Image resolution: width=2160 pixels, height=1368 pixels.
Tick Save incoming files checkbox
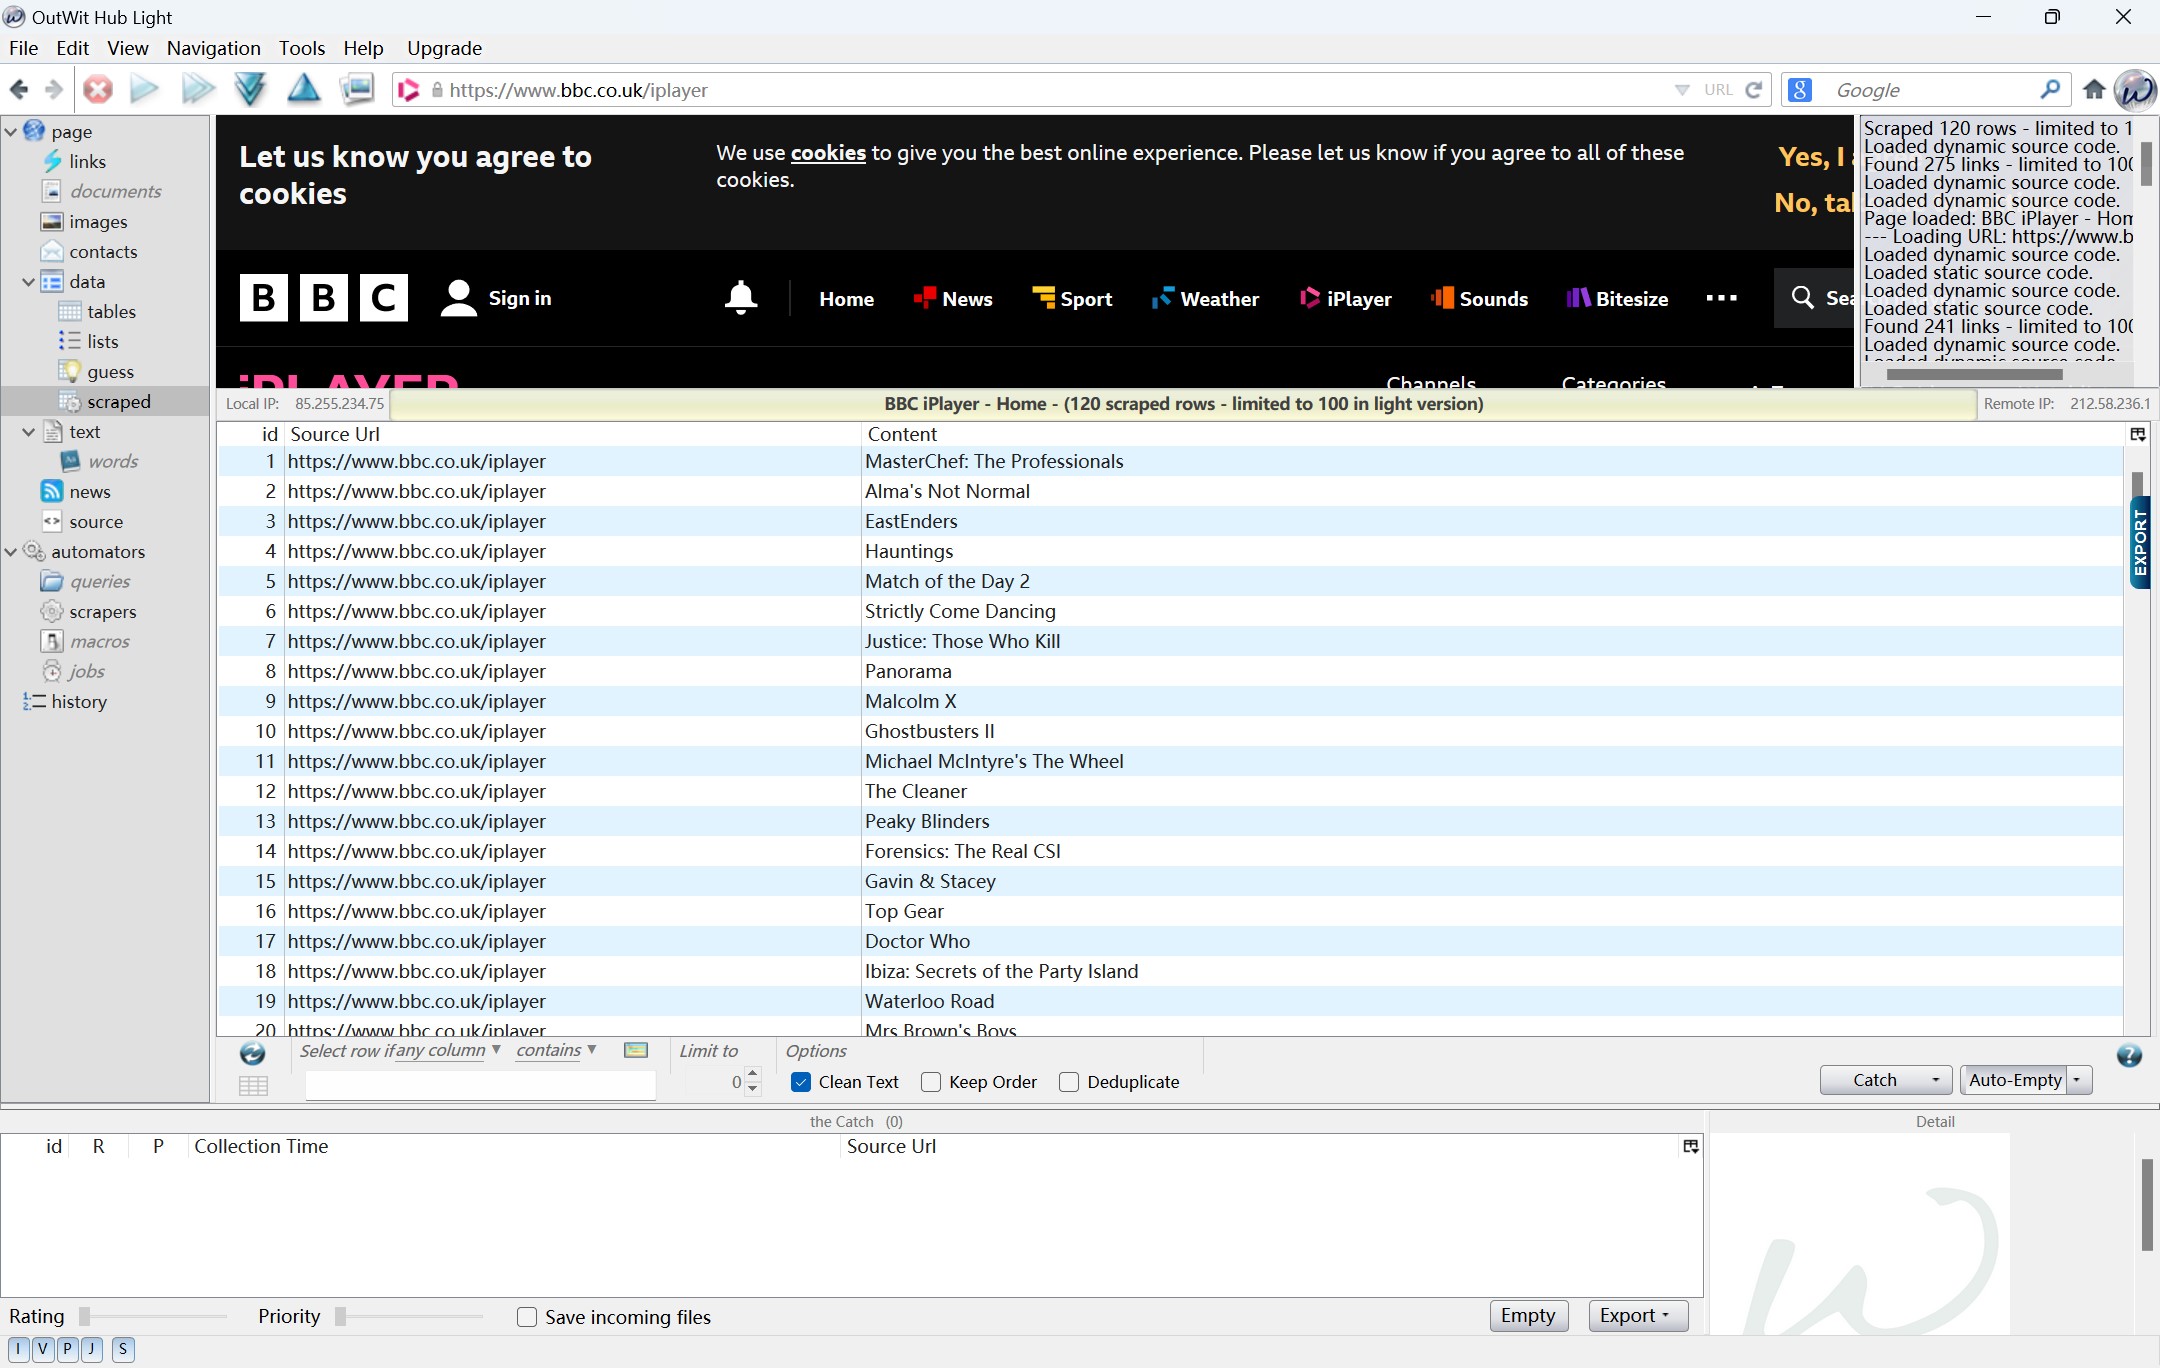tap(527, 1317)
